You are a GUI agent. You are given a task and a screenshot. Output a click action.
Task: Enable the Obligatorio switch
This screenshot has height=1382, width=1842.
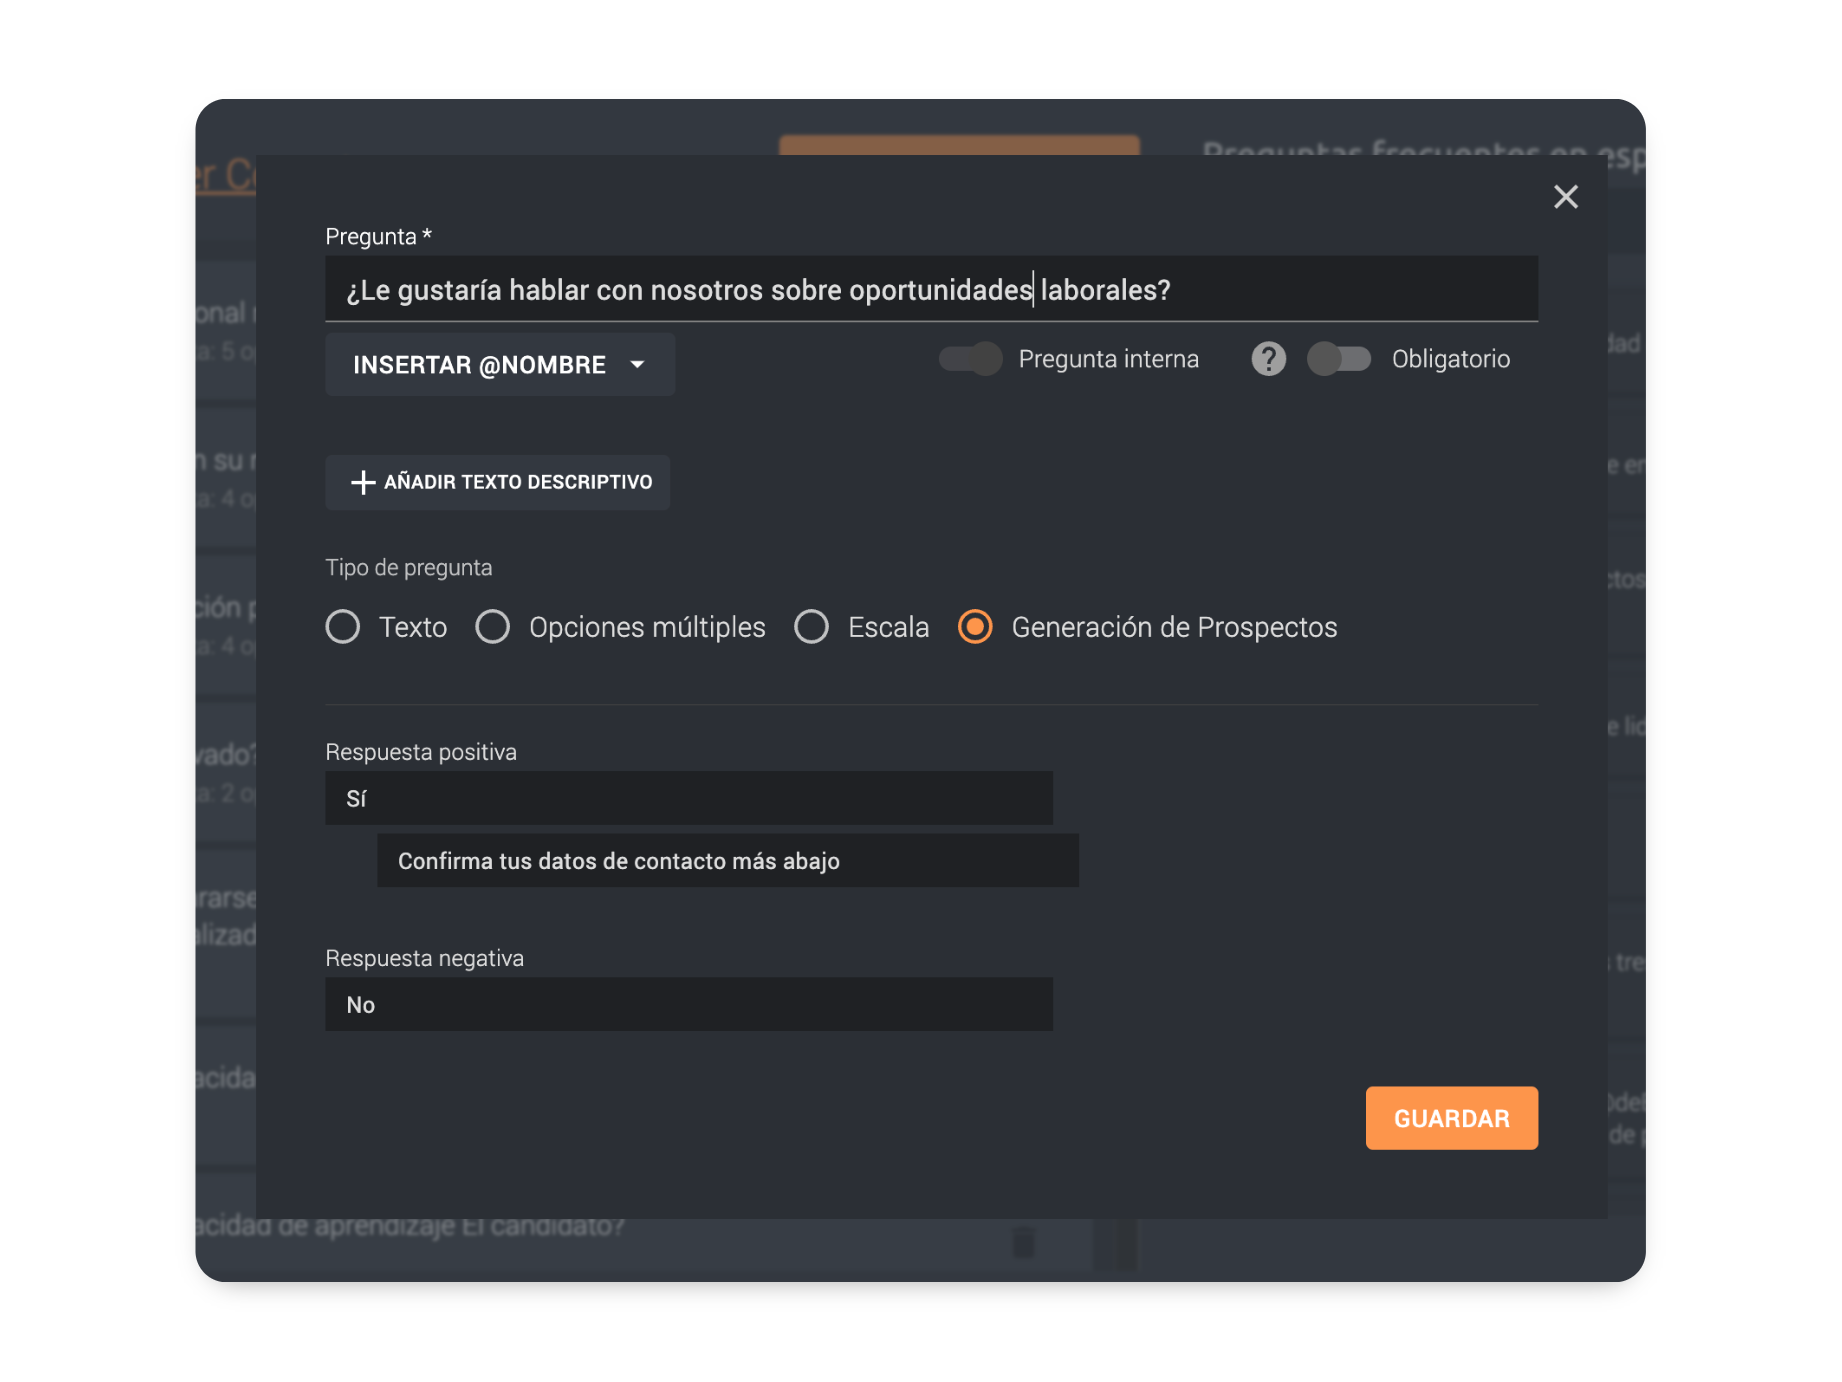click(x=1339, y=359)
